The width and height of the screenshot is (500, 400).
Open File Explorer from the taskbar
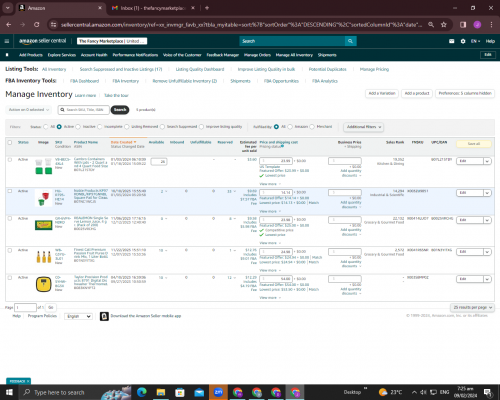161,392
